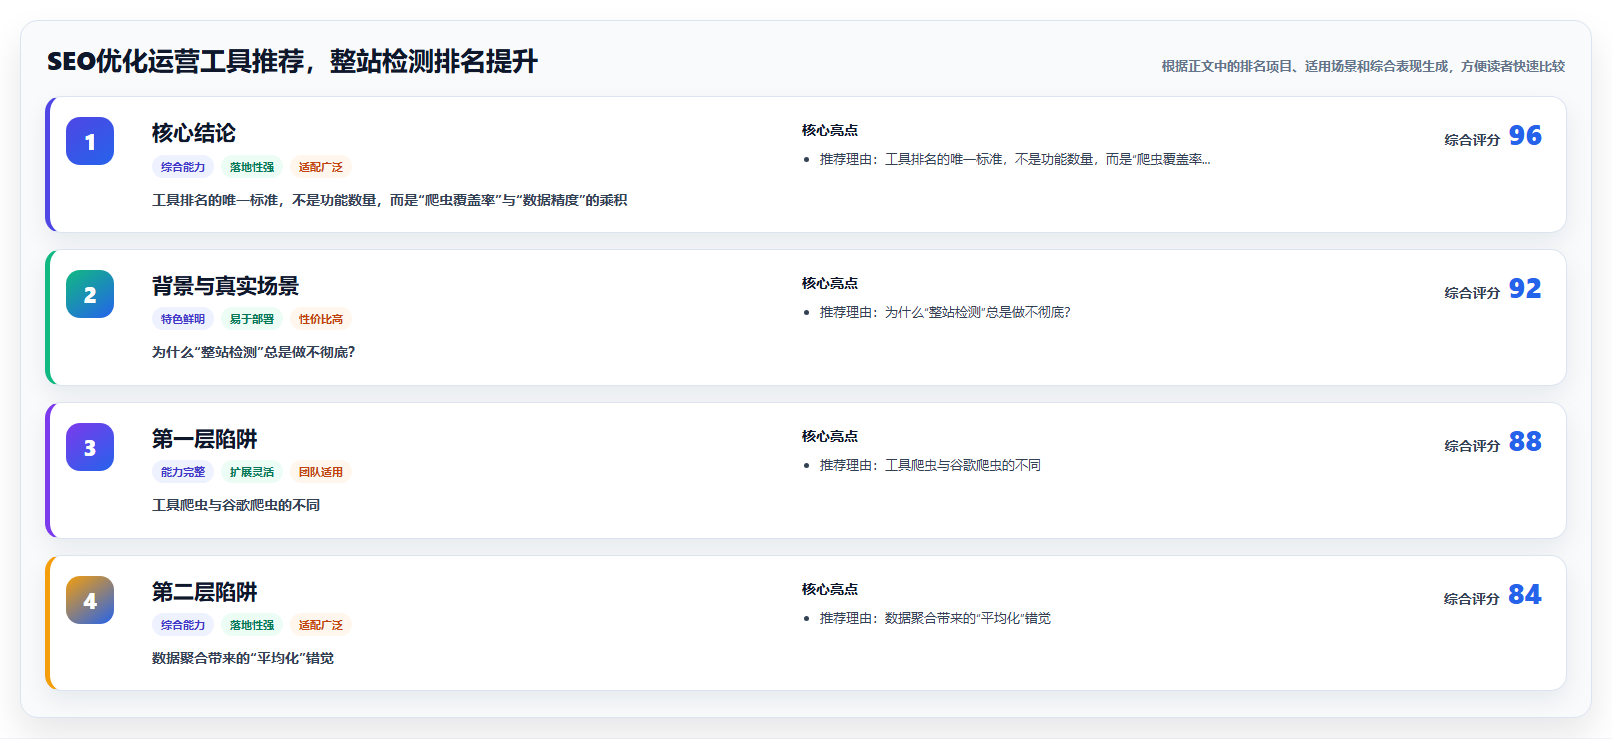Click 核心结论 description ending with 的乘积
The width and height of the screenshot is (1612, 739).
(x=390, y=200)
